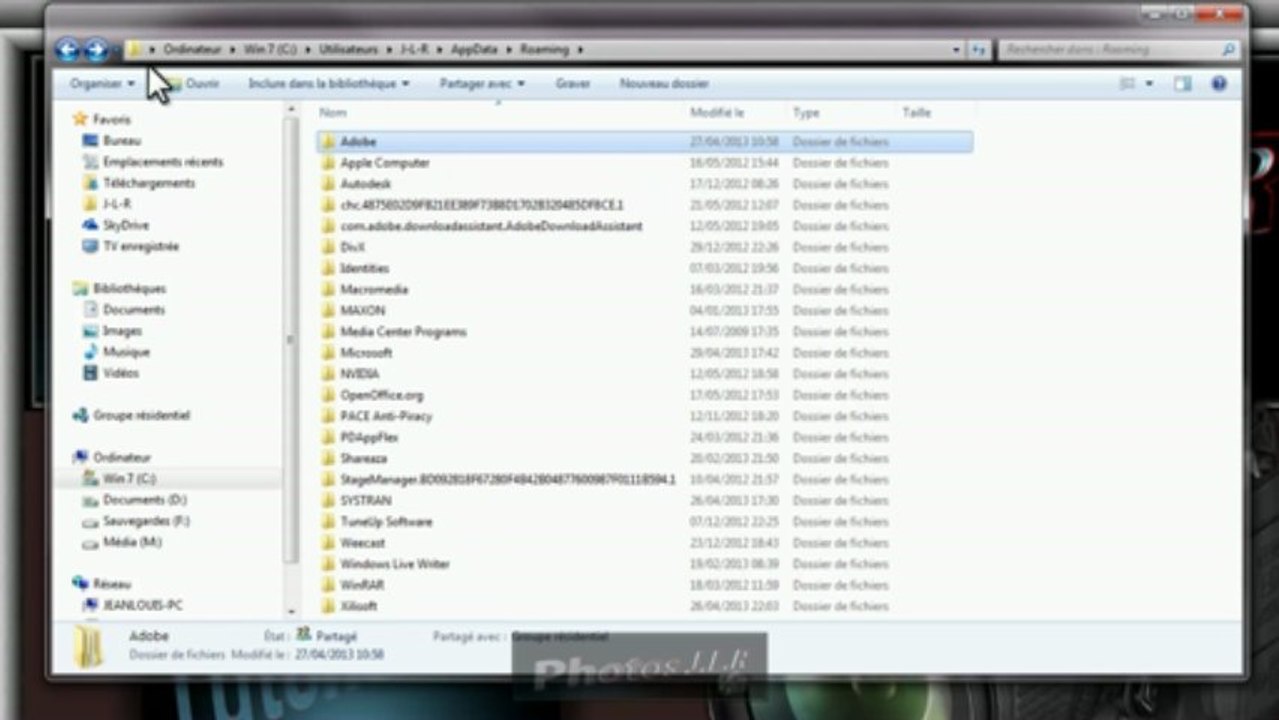Select the Microsoft folder

[x=365, y=353]
